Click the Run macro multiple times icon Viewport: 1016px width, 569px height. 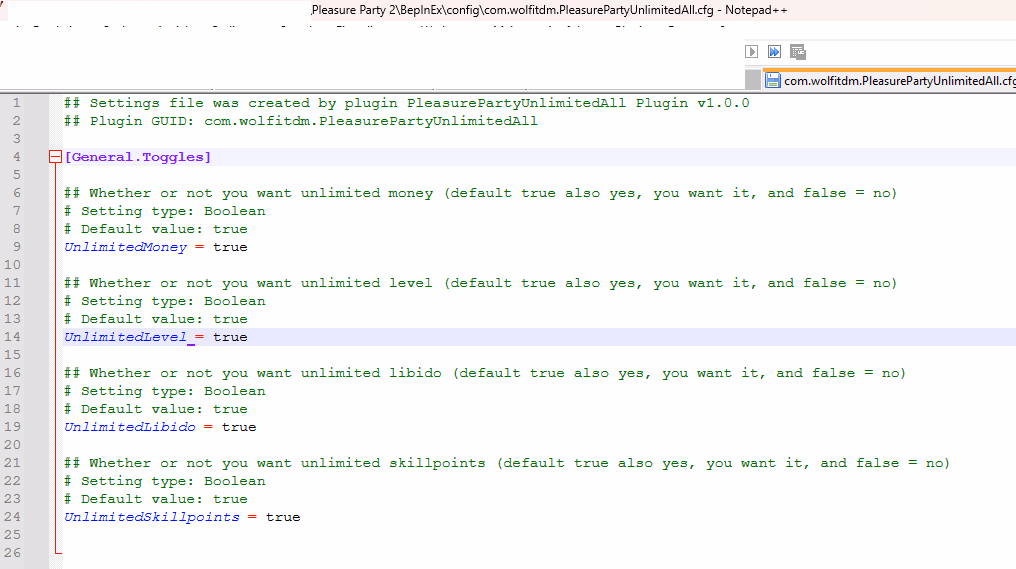coord(774,51)
